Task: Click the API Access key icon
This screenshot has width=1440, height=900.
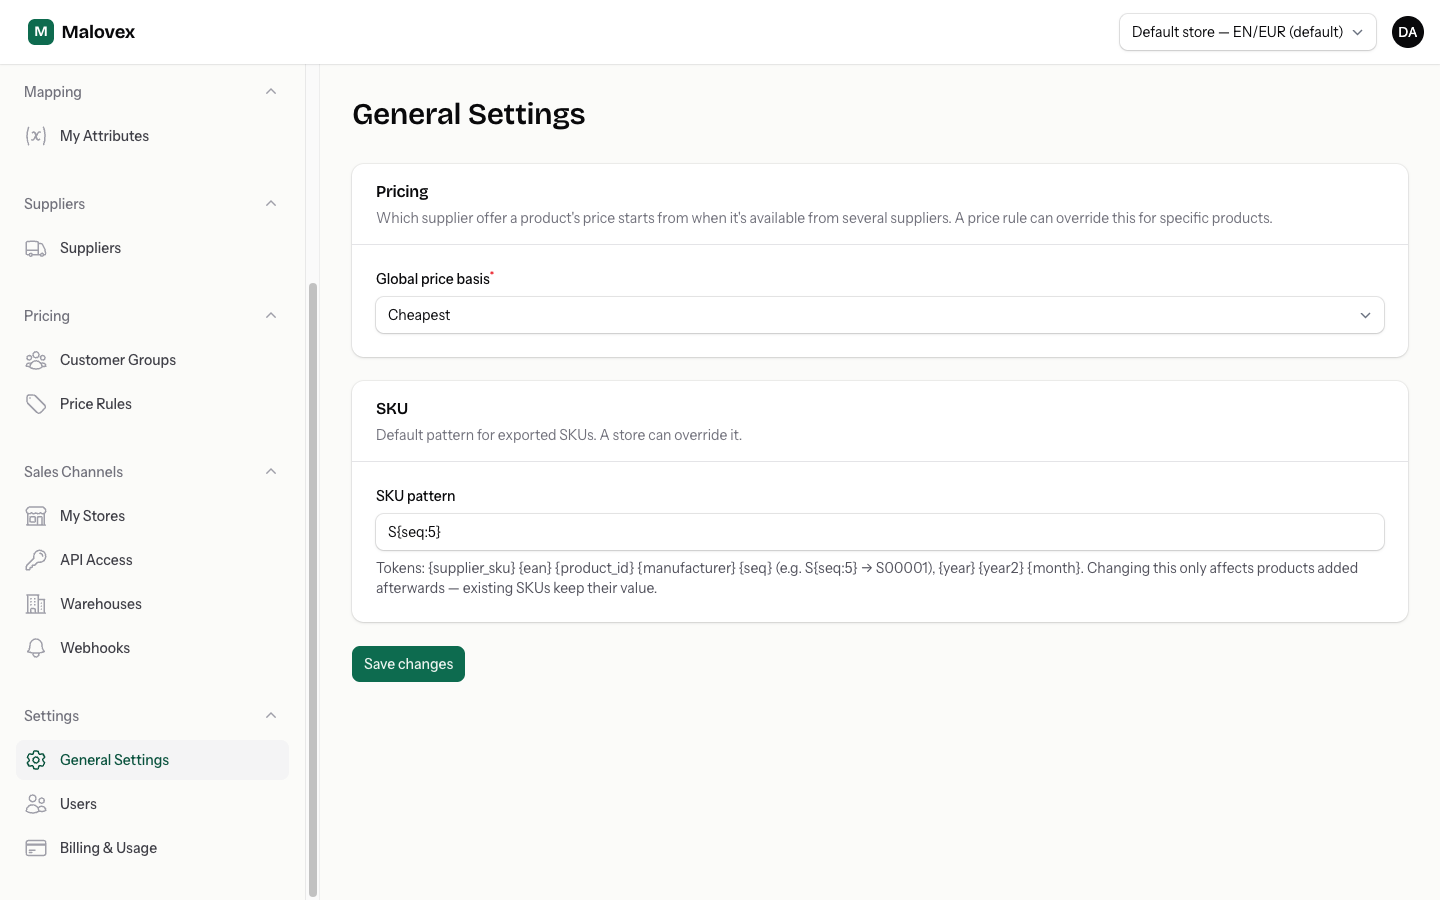Action: (36, 560)
